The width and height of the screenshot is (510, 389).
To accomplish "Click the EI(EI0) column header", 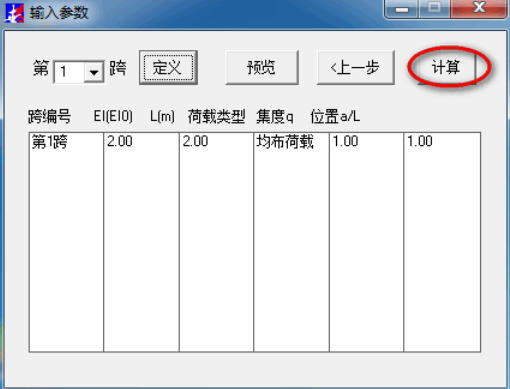I will click(x=113, y=117).
